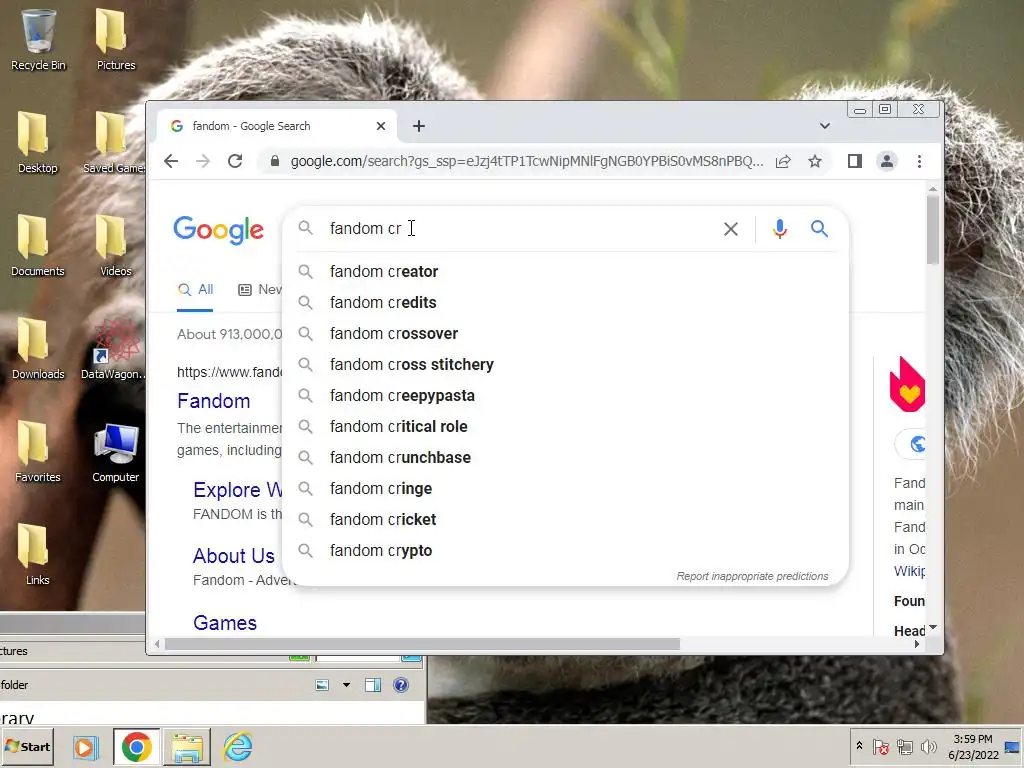This screenshot has height=768, width=1024.
Task: Select the Favorites desktop folder
Action: click(x=37, y=452)
